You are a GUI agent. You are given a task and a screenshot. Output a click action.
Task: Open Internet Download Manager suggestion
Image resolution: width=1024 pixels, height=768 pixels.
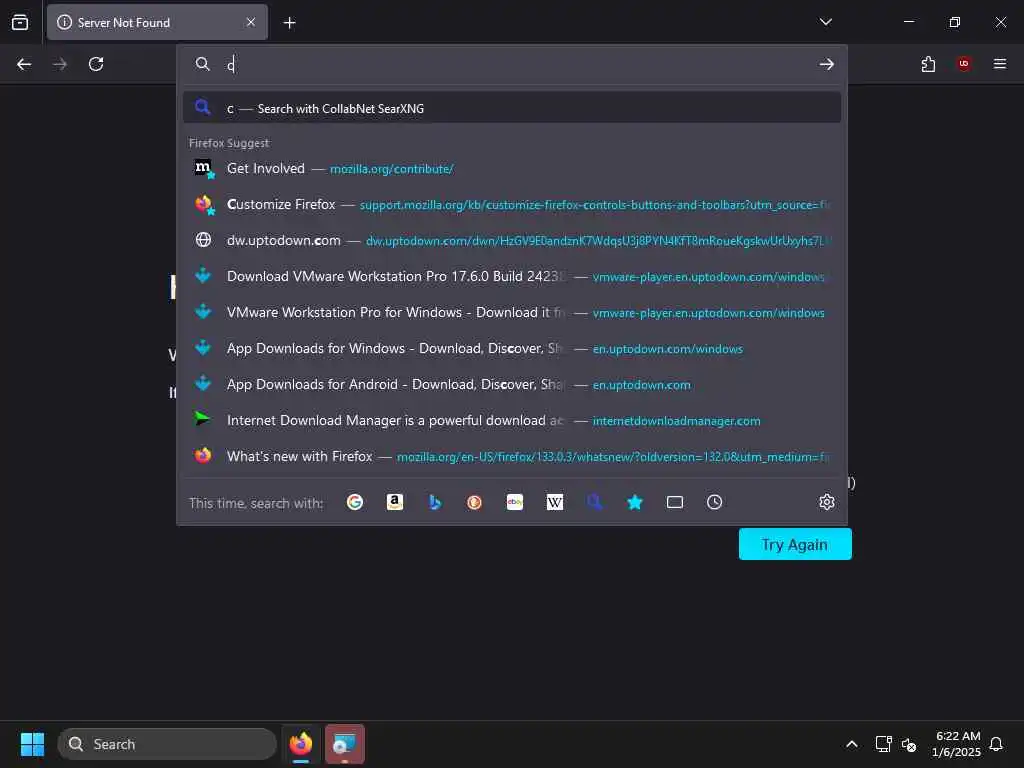tap(512, 420)
